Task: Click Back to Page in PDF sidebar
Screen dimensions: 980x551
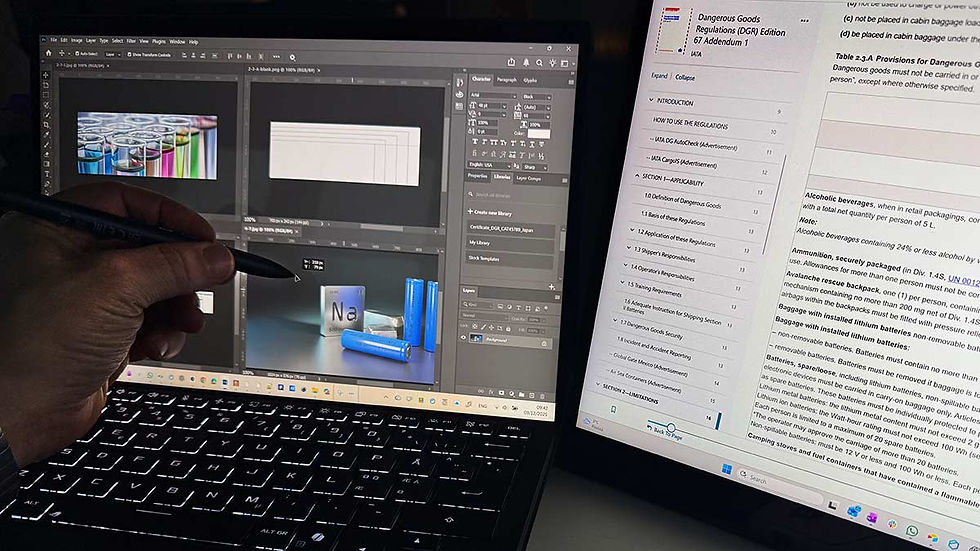Action: pos(665,432)
